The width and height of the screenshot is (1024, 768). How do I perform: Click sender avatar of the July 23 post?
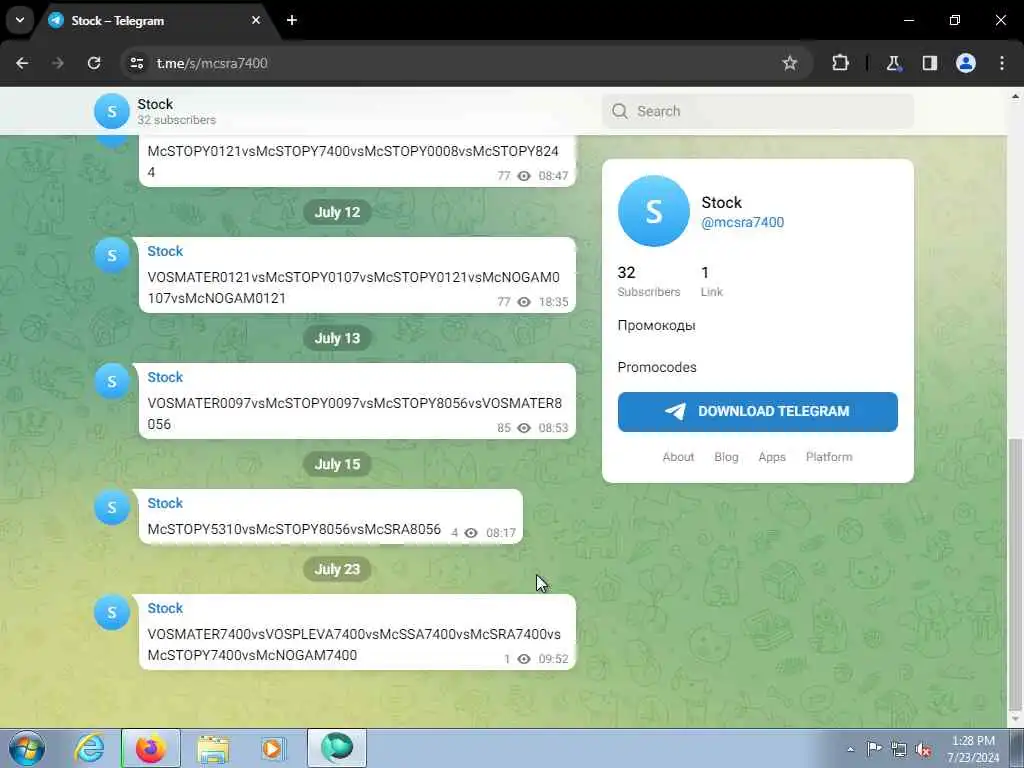click(x=112, y=613)
